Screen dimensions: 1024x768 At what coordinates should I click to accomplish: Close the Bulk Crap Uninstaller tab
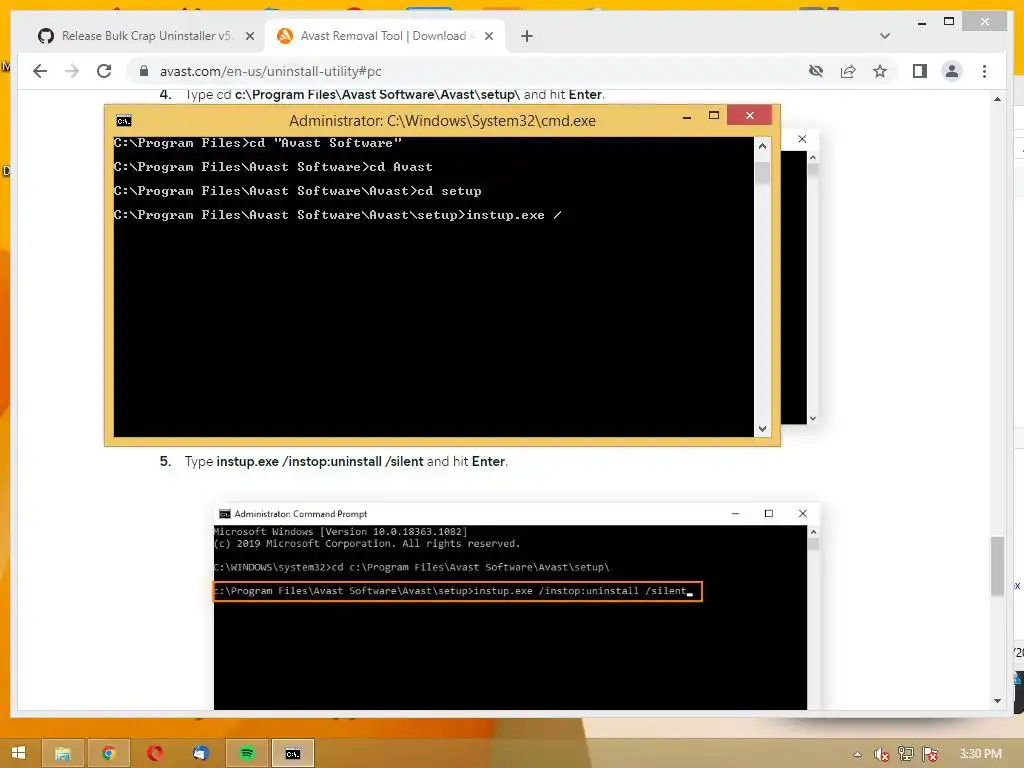pyautogui.click(x=249, y=37)
